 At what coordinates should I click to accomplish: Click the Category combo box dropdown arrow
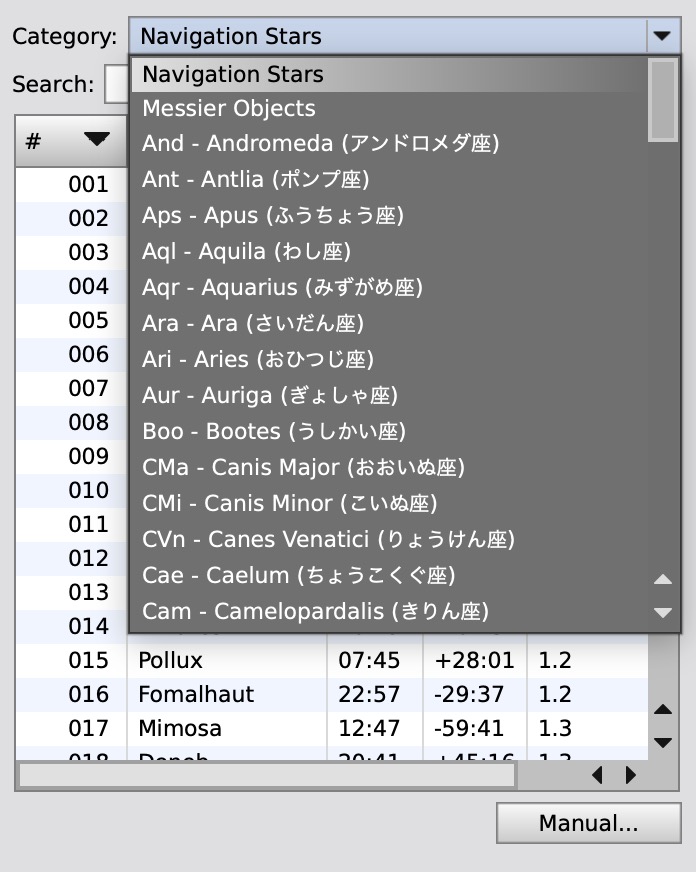coord(664,36)
